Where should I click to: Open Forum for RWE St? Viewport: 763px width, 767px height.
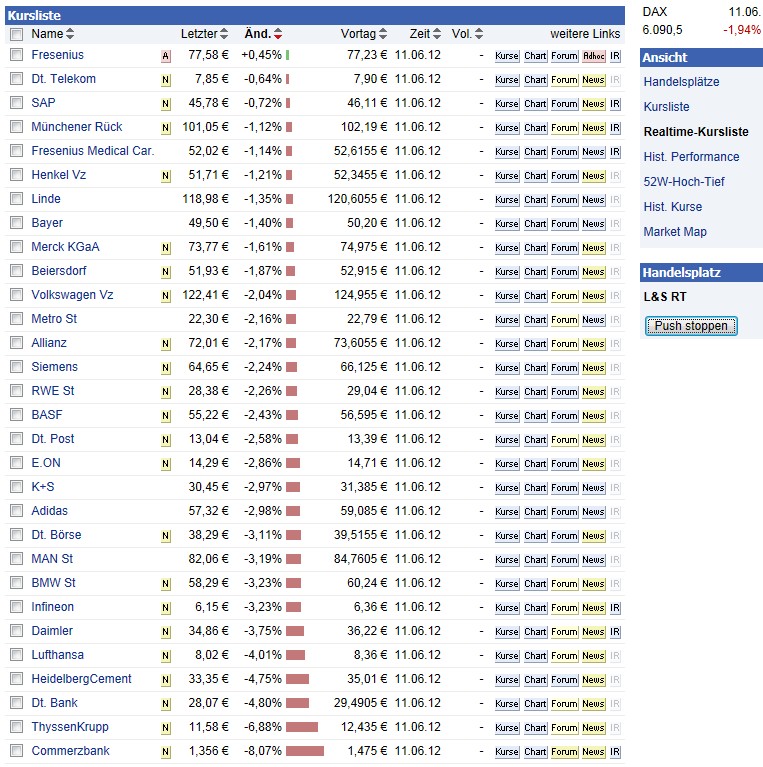[x=564, y=391]
